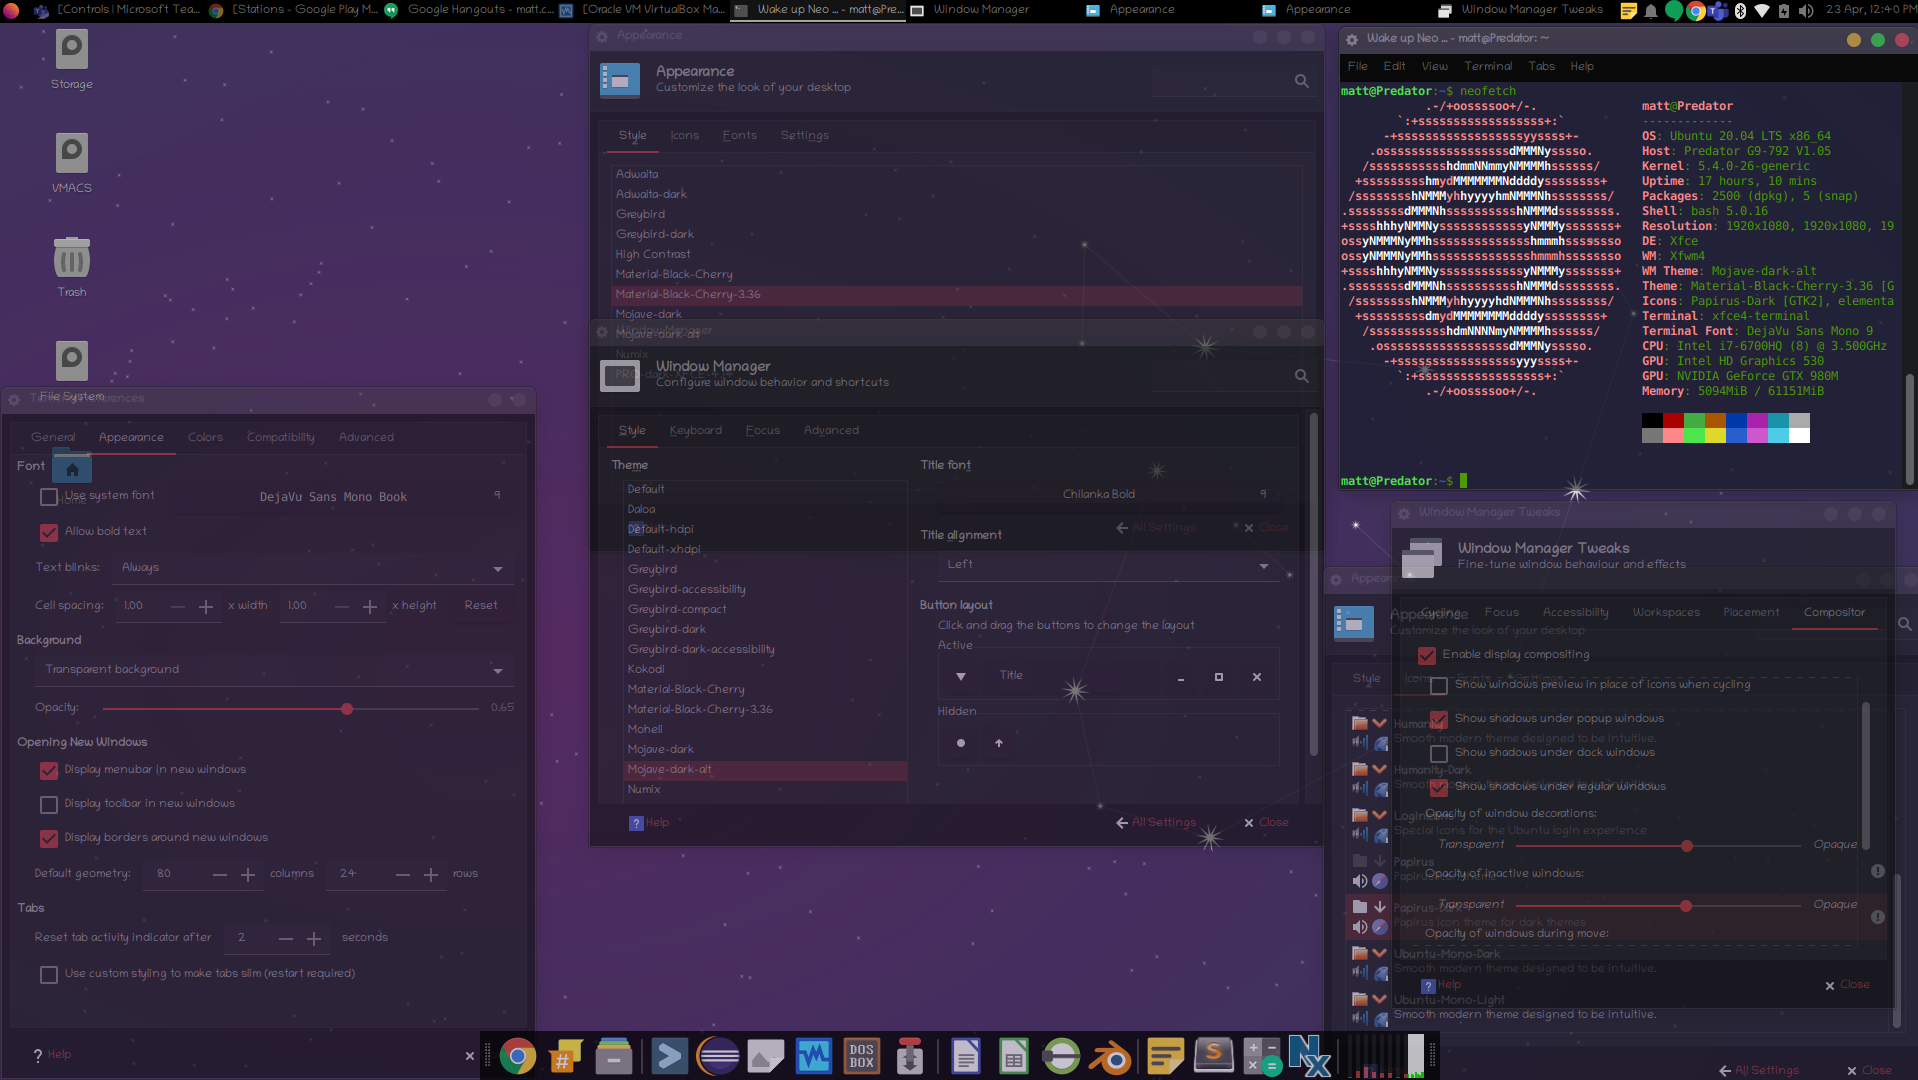This screenshot has height=1080, width=1918.
Task: Open the Icons tab in Appearance
Action: [684, 136]
